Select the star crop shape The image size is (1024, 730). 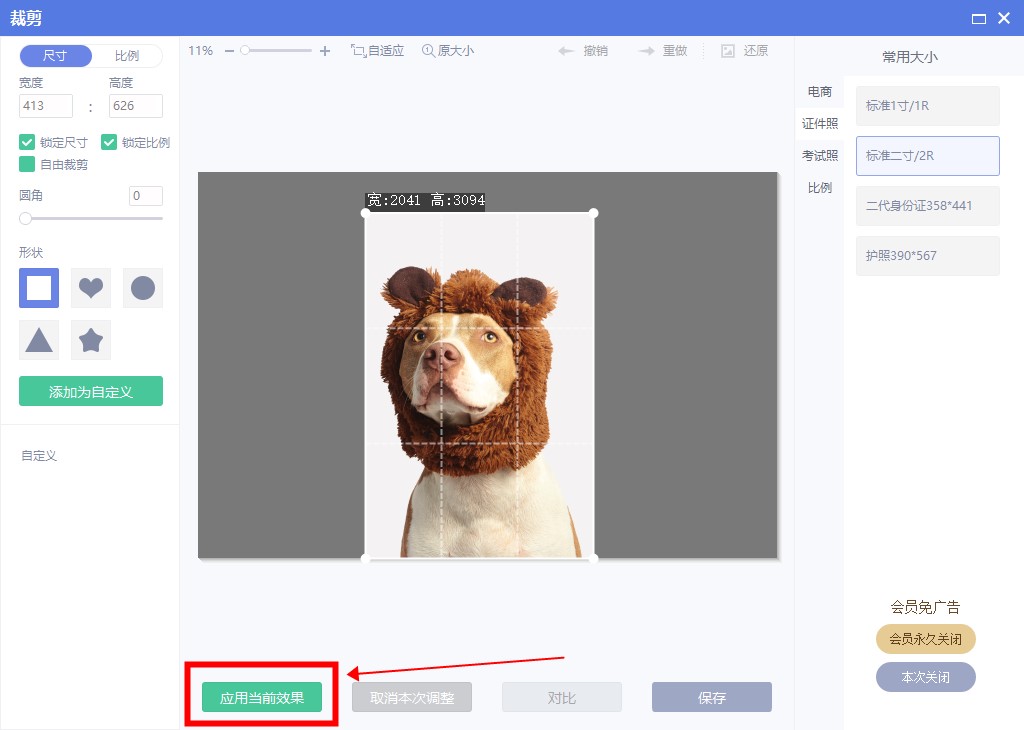(91, 340)
